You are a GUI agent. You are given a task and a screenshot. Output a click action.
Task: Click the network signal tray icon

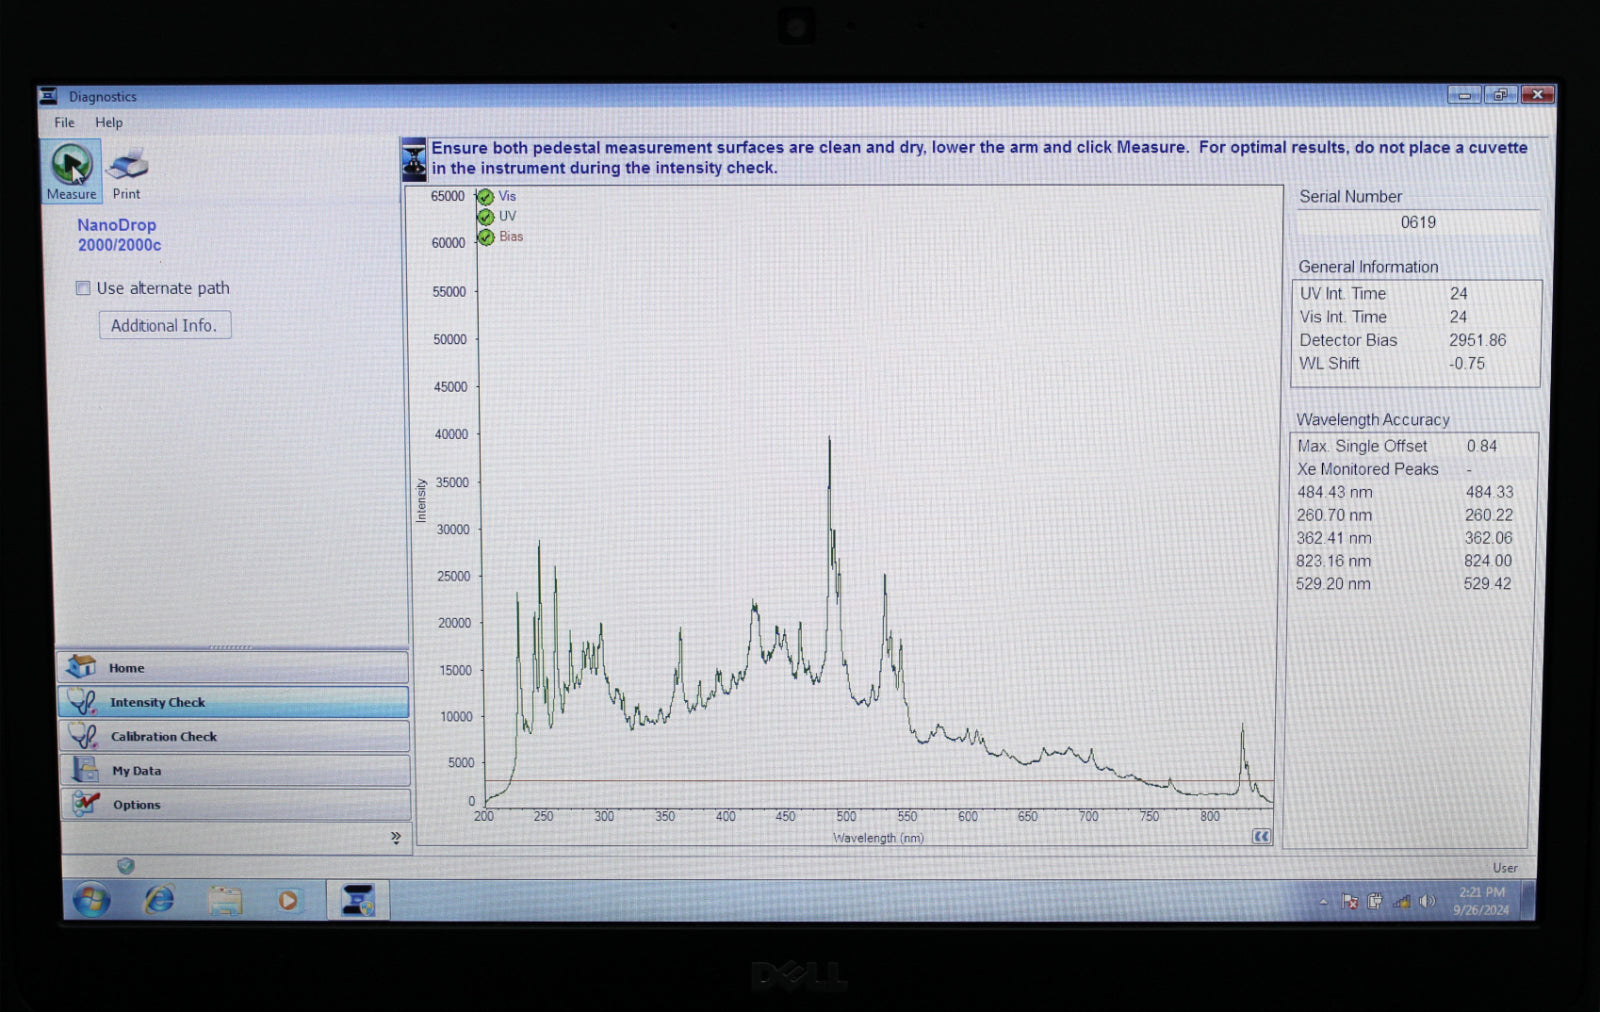tap(1402, 901)
